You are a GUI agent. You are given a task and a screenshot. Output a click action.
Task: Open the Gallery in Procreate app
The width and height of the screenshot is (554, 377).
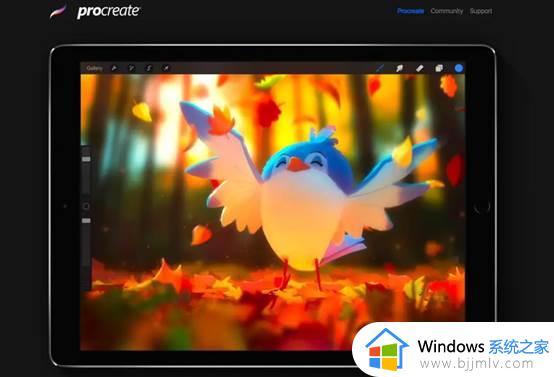[x=94, y=68]
